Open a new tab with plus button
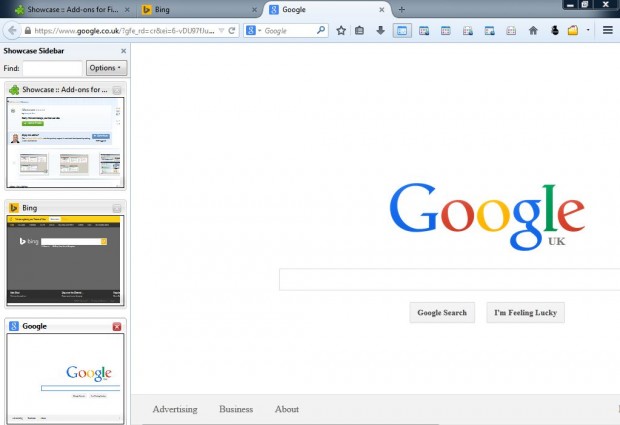This screenshot has height=425, width=620. pyautogui.click(x=402, y=10)
